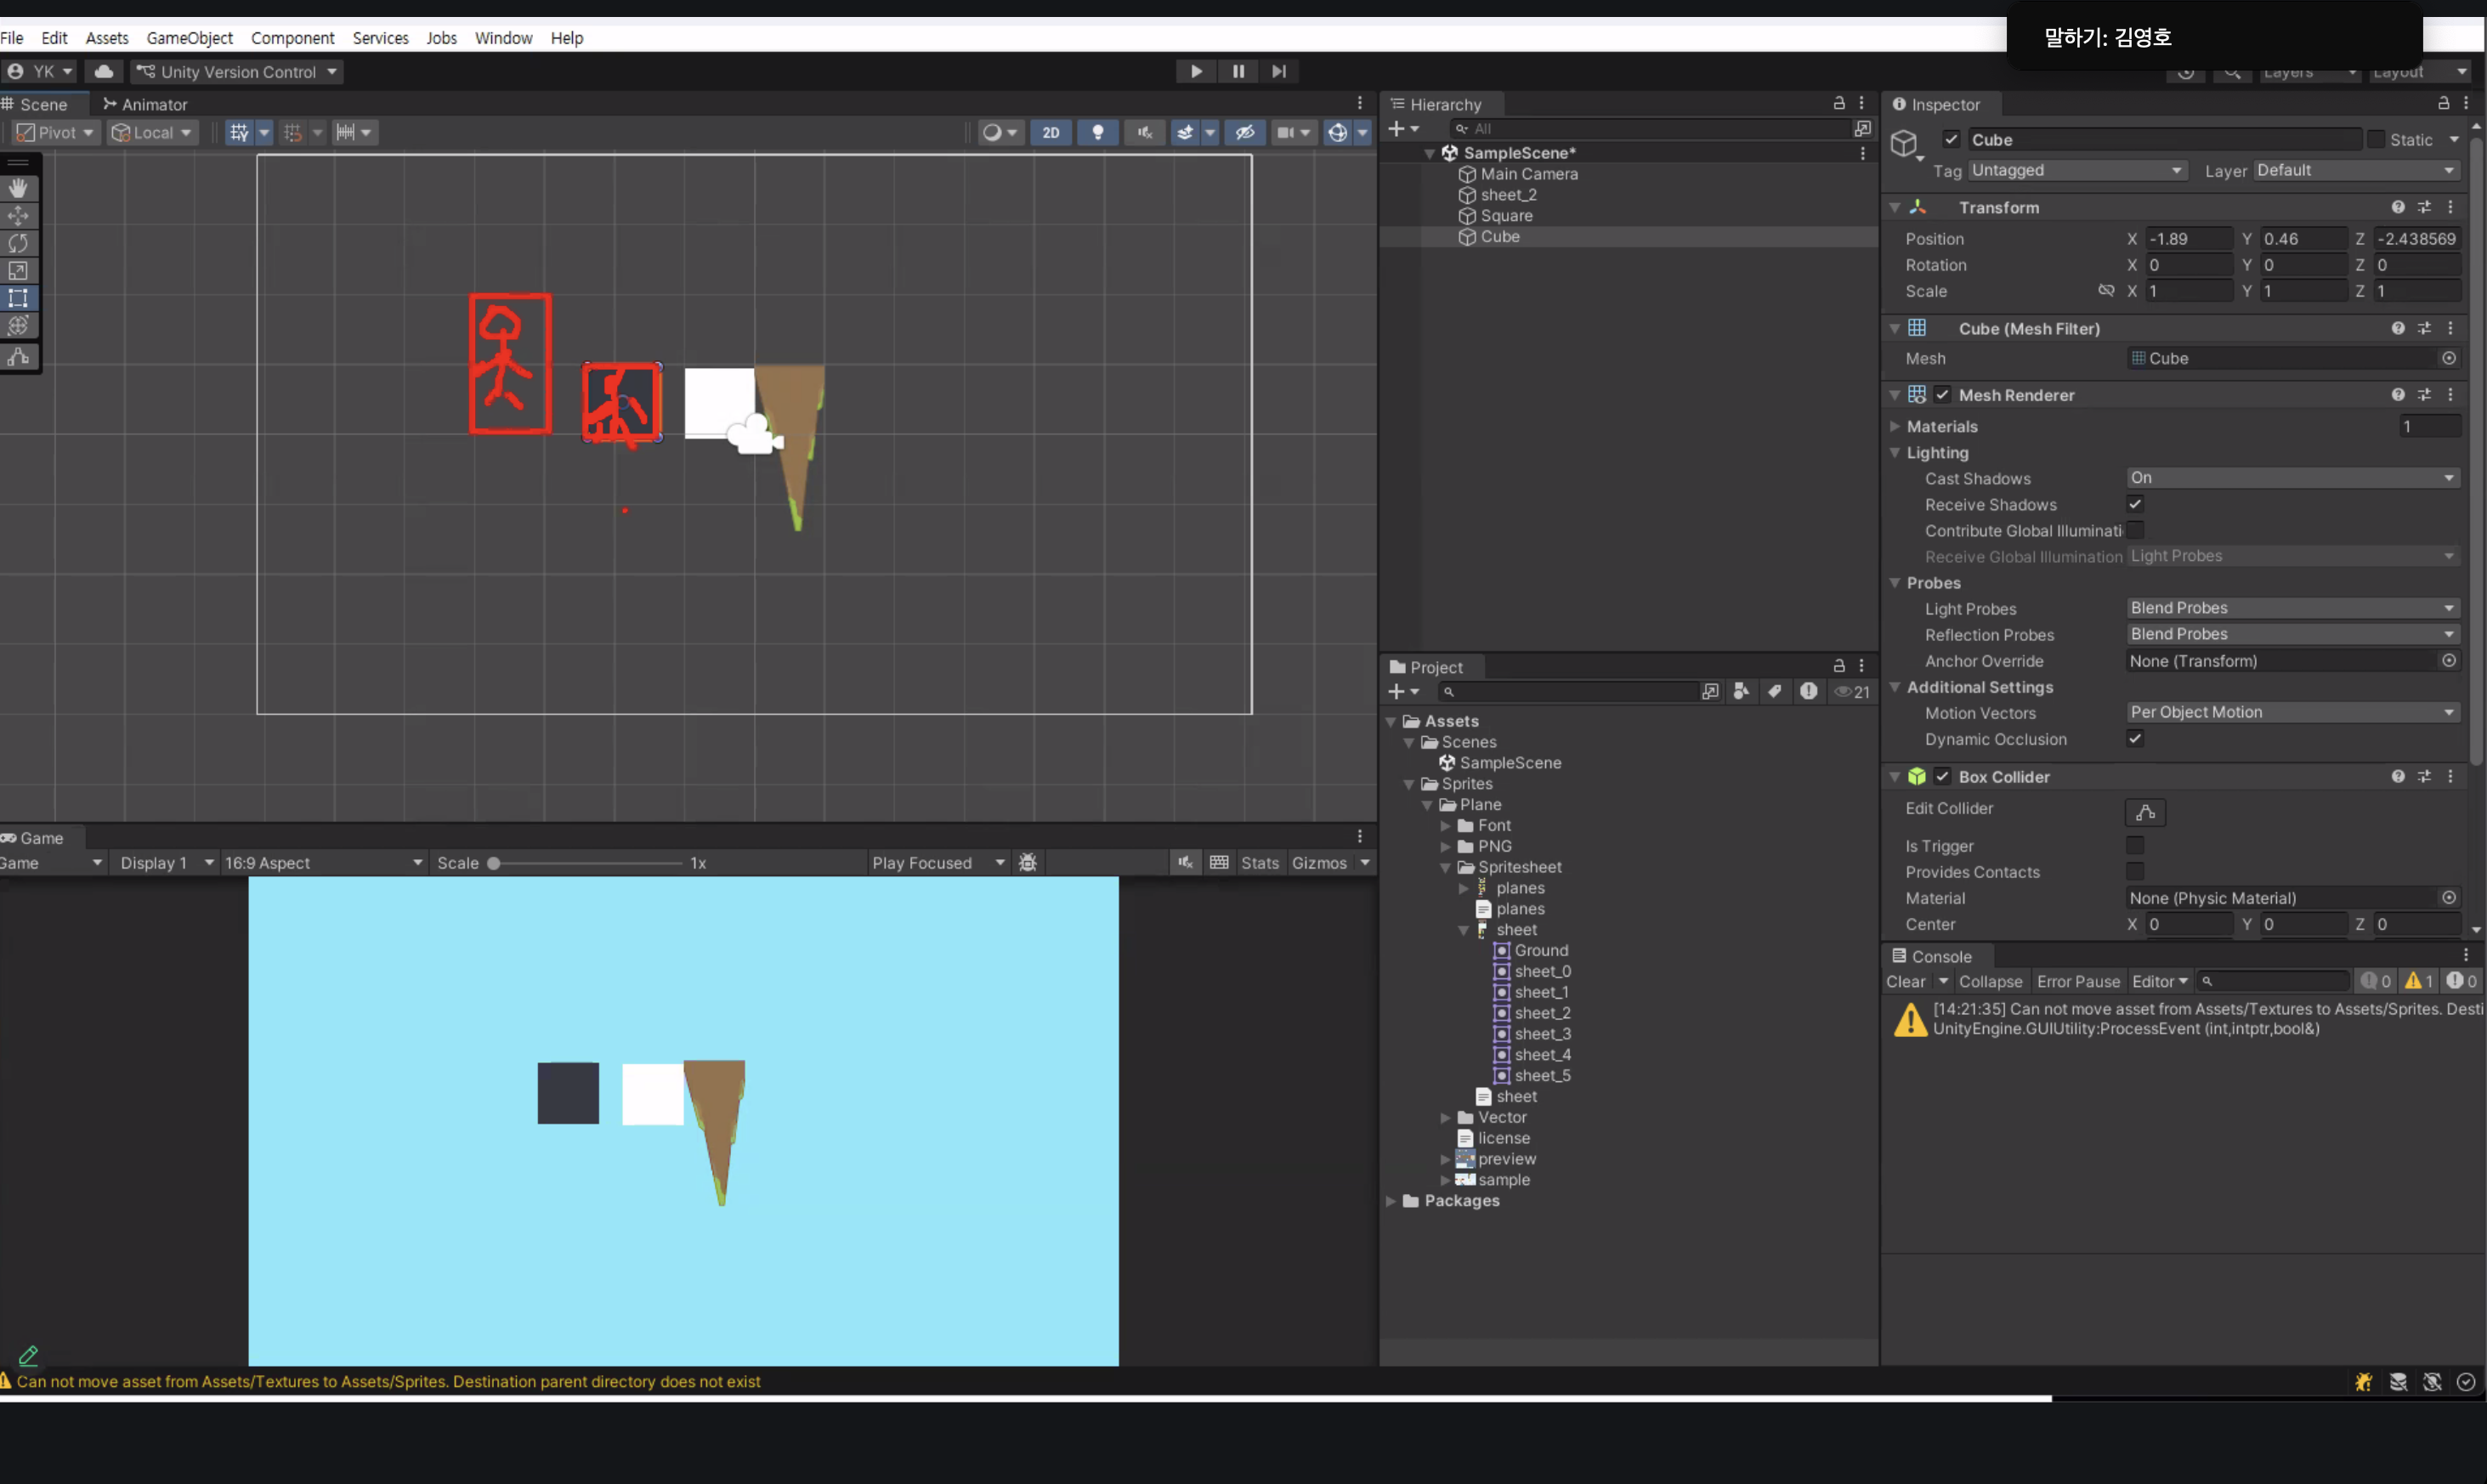The image size is (2487, 1484).
Task: Open Scene grid snapping icon
Action: (x=292, y=132)
